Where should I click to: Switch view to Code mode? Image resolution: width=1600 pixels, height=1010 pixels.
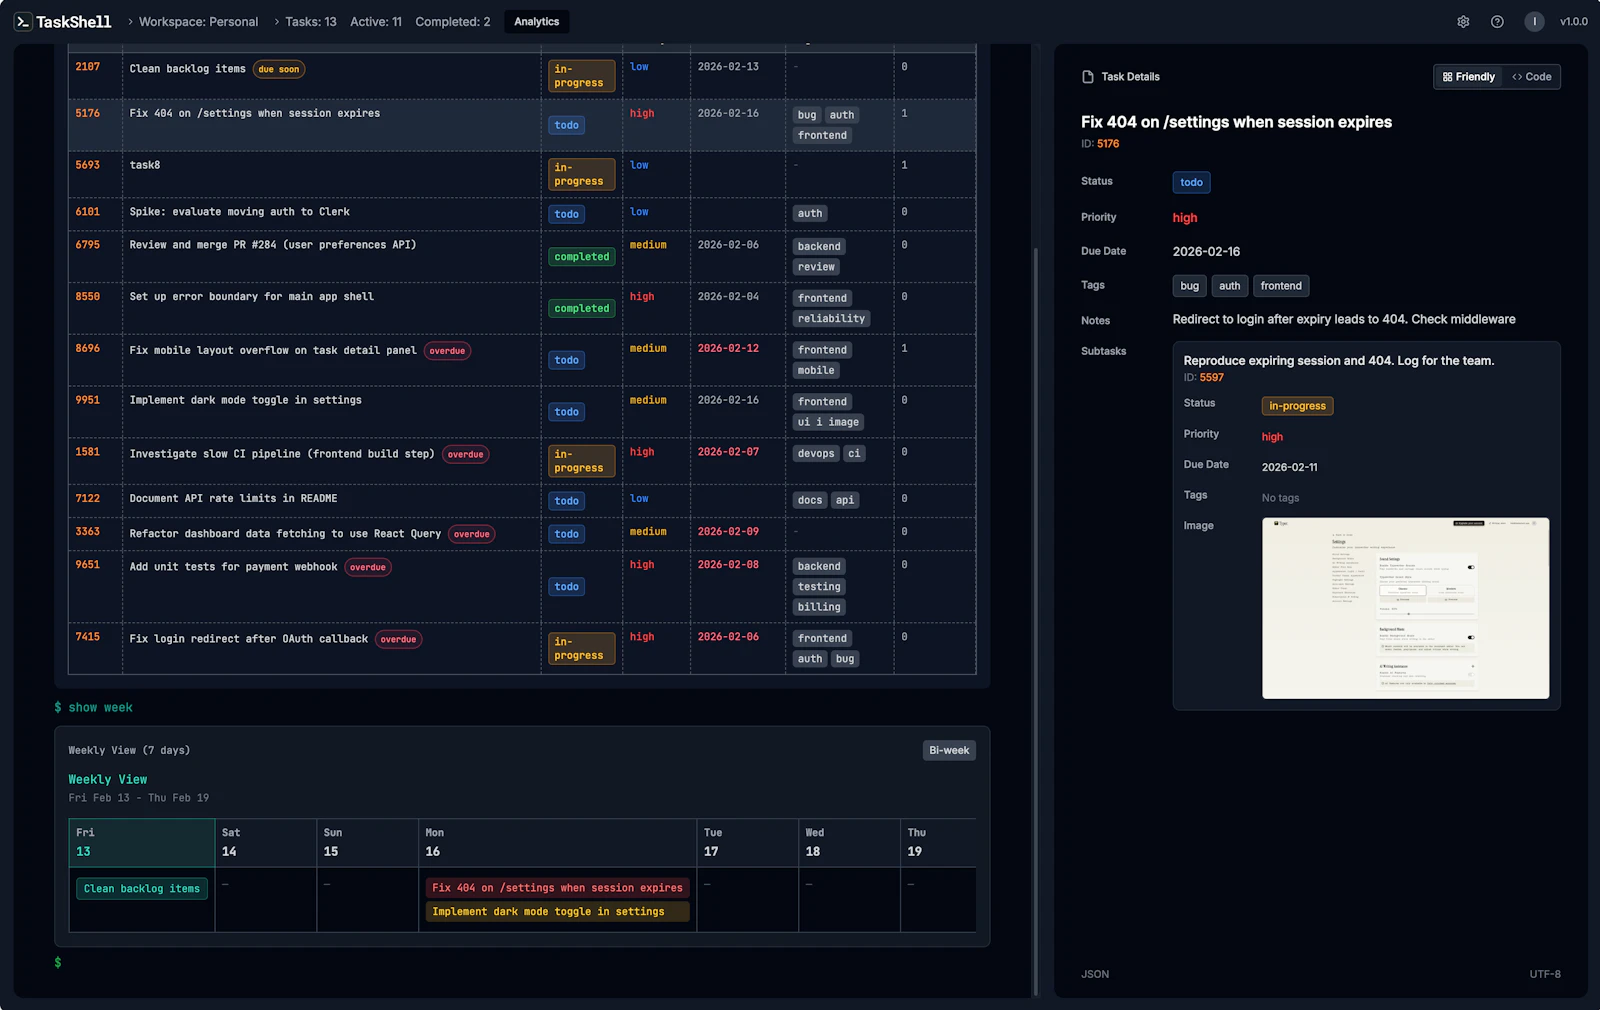[x=1531, y=76]
